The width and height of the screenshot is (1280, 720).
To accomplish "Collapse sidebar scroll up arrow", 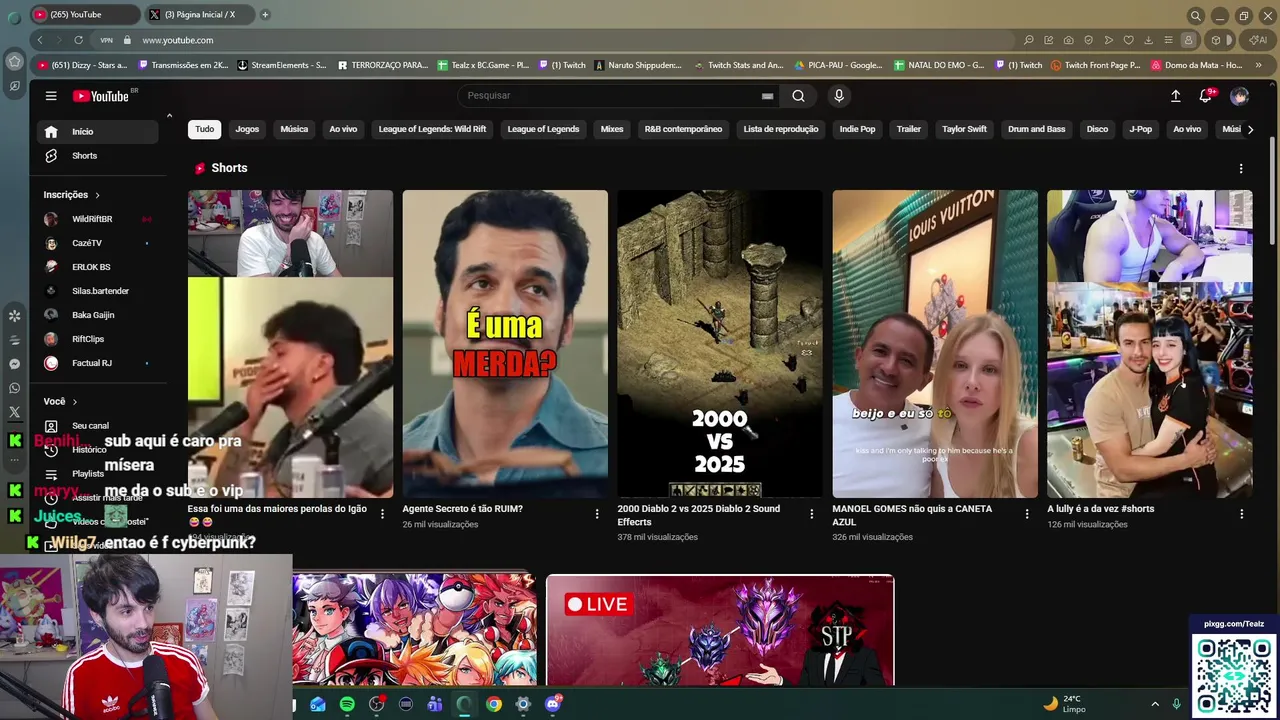I will click(x=169, y=117).
